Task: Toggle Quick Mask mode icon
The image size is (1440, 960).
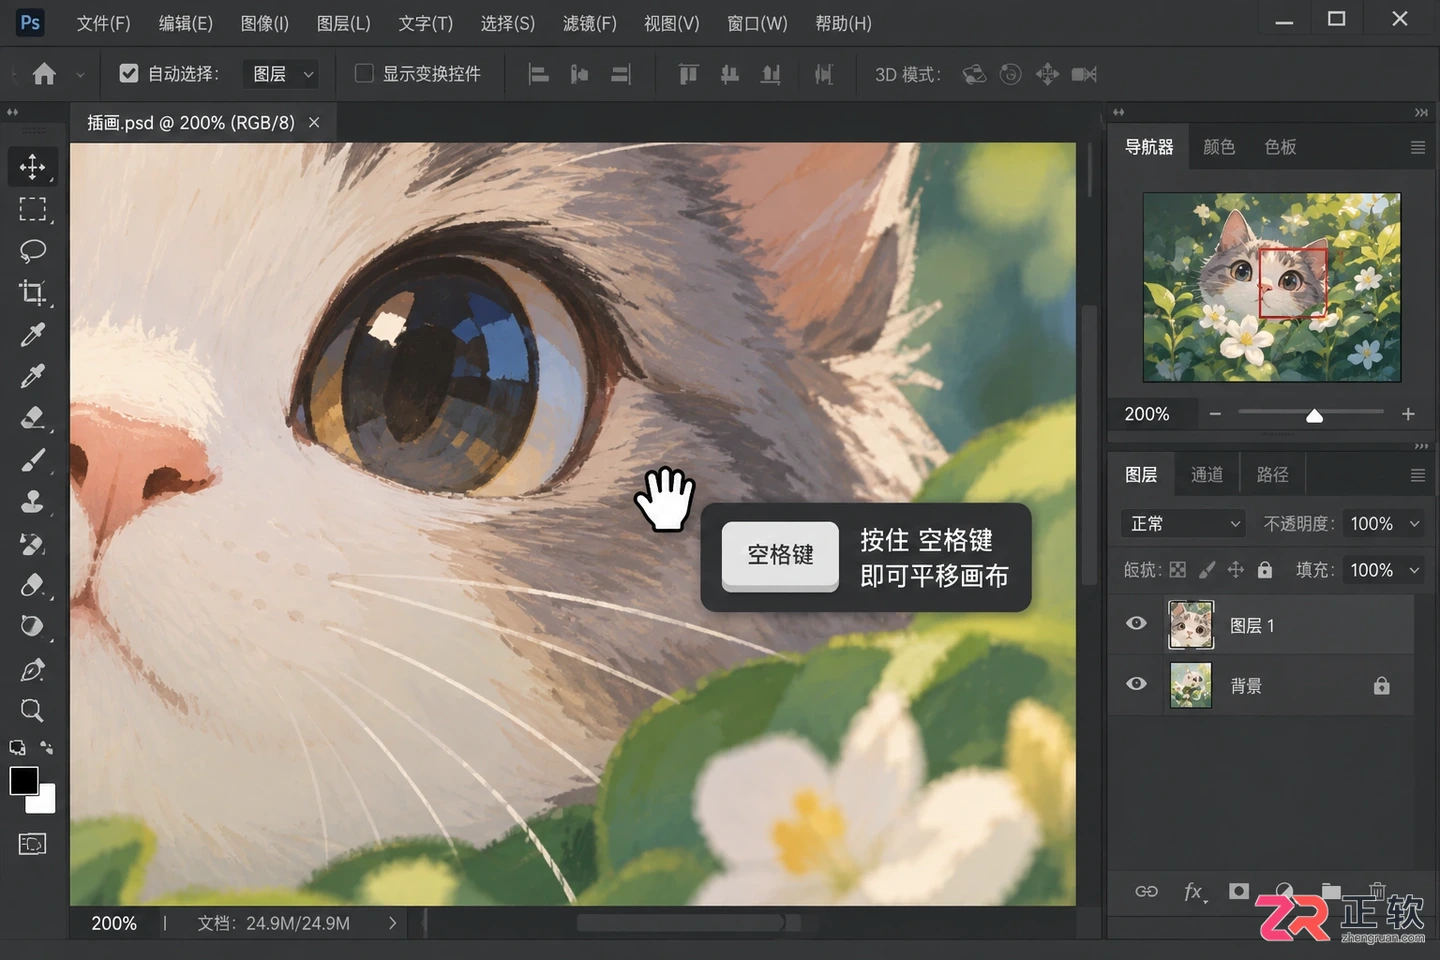Action: pos(32,844)
